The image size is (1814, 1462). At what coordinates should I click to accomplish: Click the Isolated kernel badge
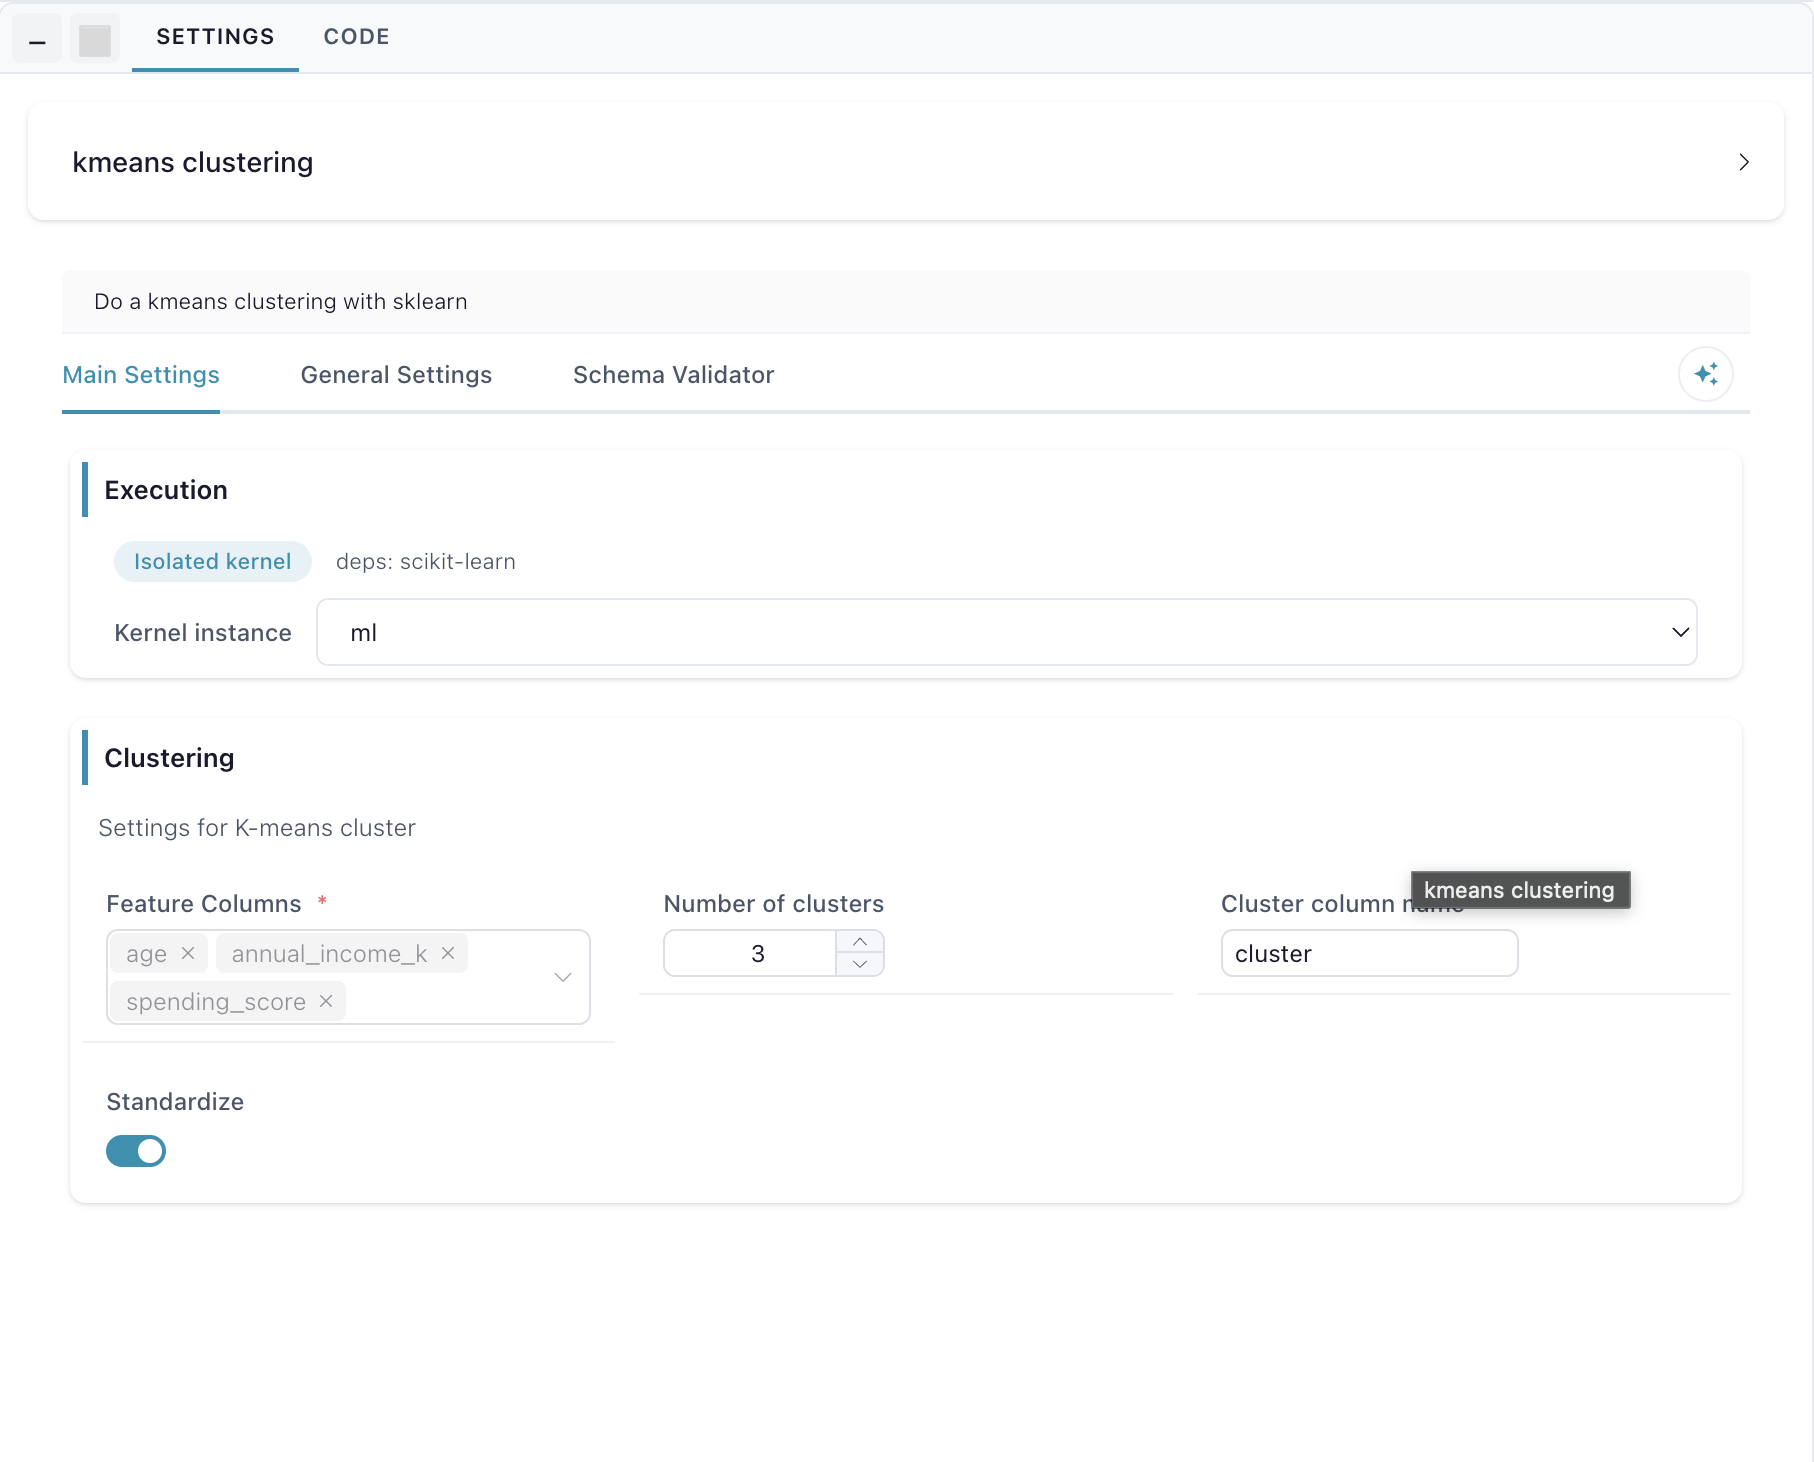(x=213, y=561)
